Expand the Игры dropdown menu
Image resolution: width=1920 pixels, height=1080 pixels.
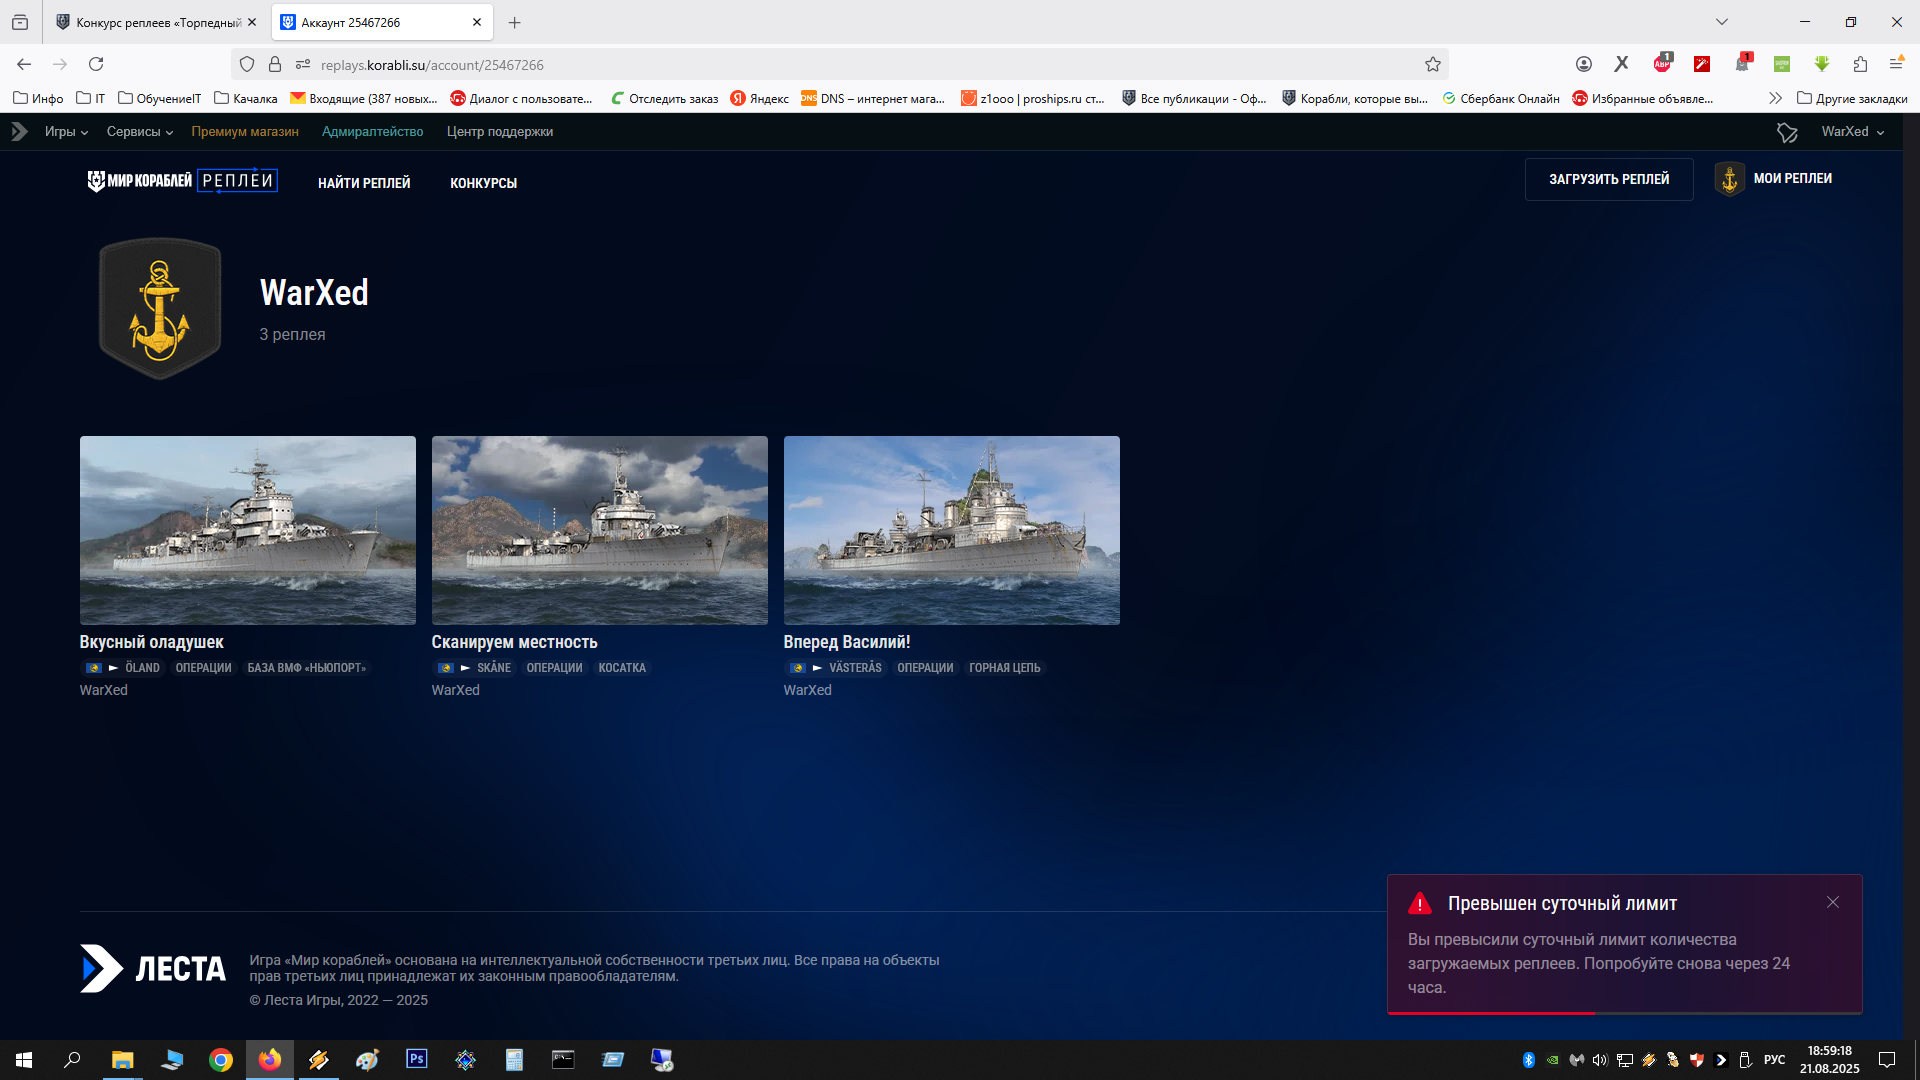tap(66, 132)
